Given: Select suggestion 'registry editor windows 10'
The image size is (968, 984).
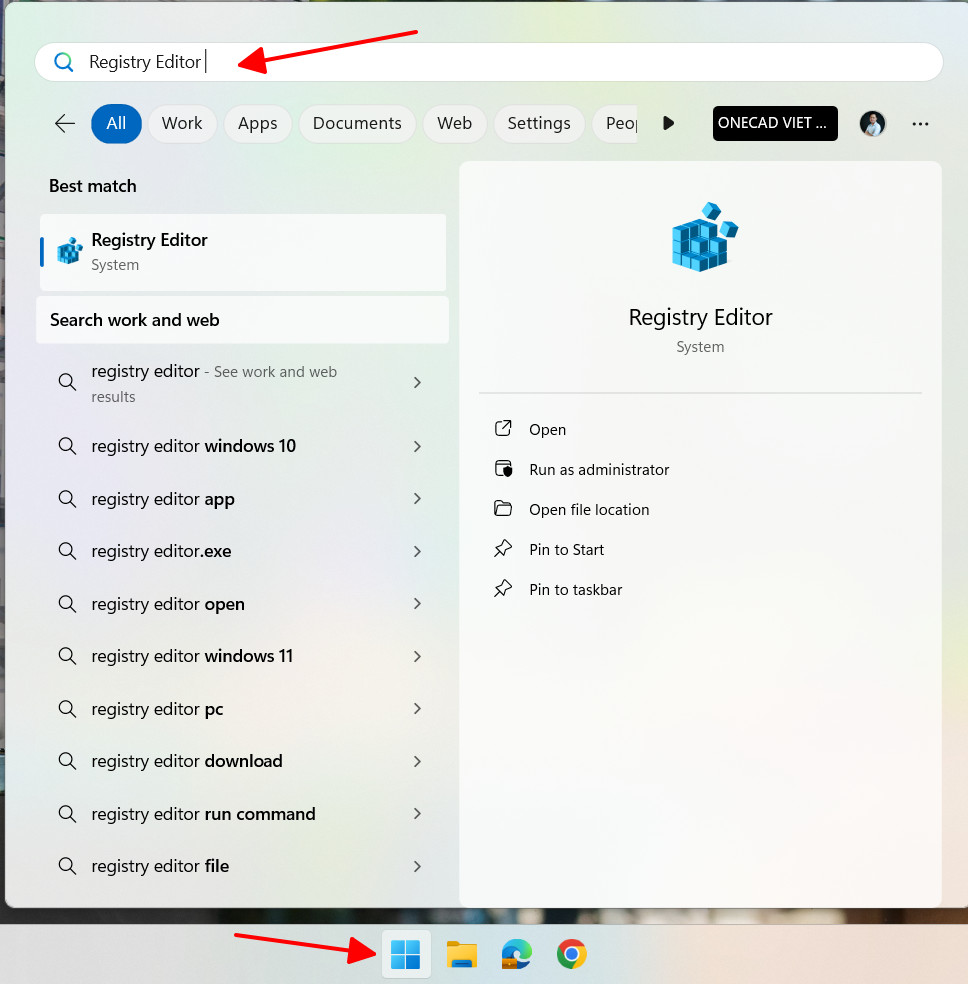Looking at the screenshot, I should (x=243, y=446).
